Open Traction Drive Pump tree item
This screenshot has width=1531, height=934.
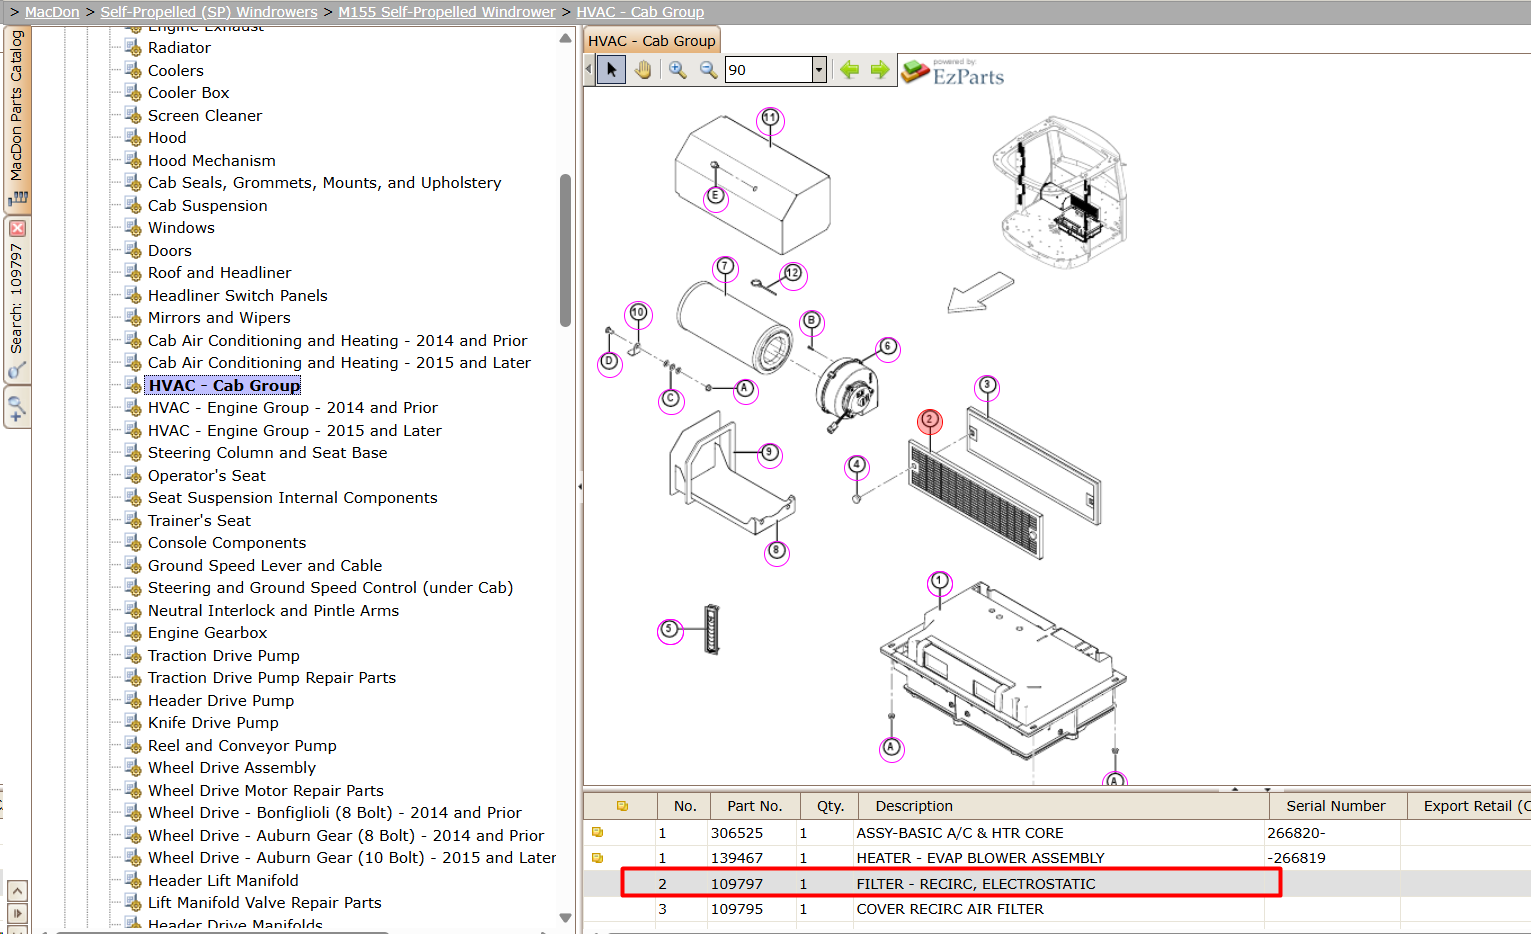223,656
